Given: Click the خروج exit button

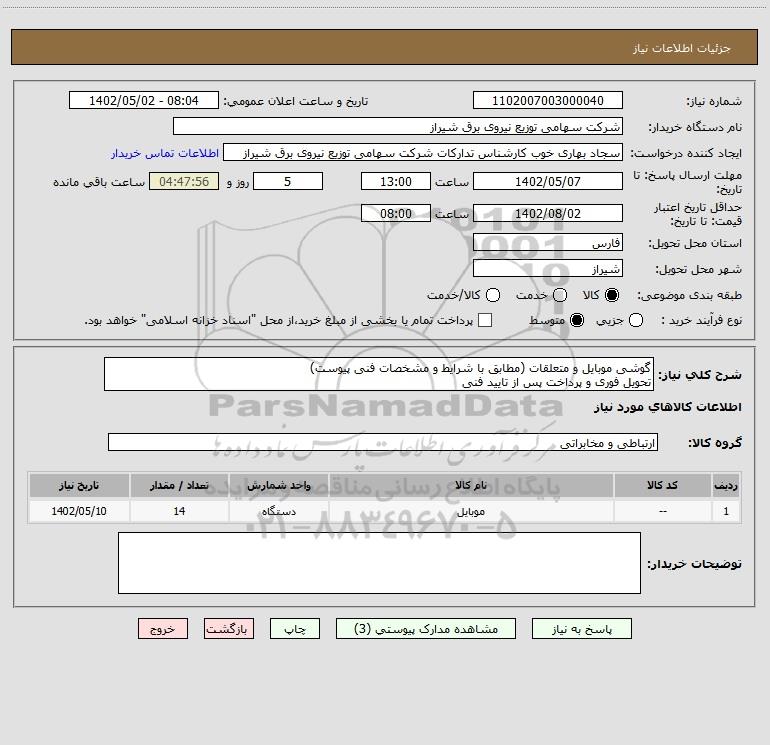Looking at the screenshot, I should tap(163, 629).
